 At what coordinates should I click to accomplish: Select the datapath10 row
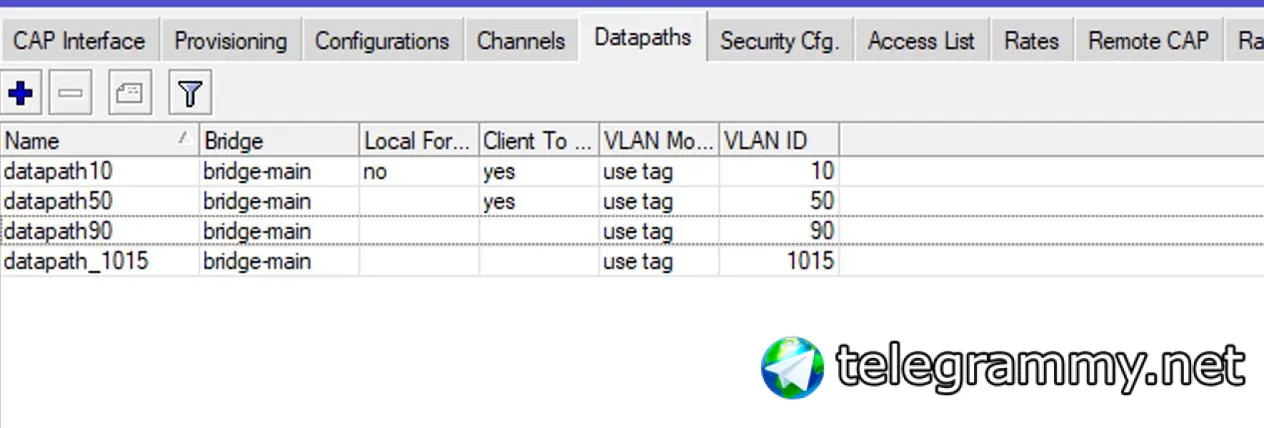pyautogui.click(x=420, y=171)
